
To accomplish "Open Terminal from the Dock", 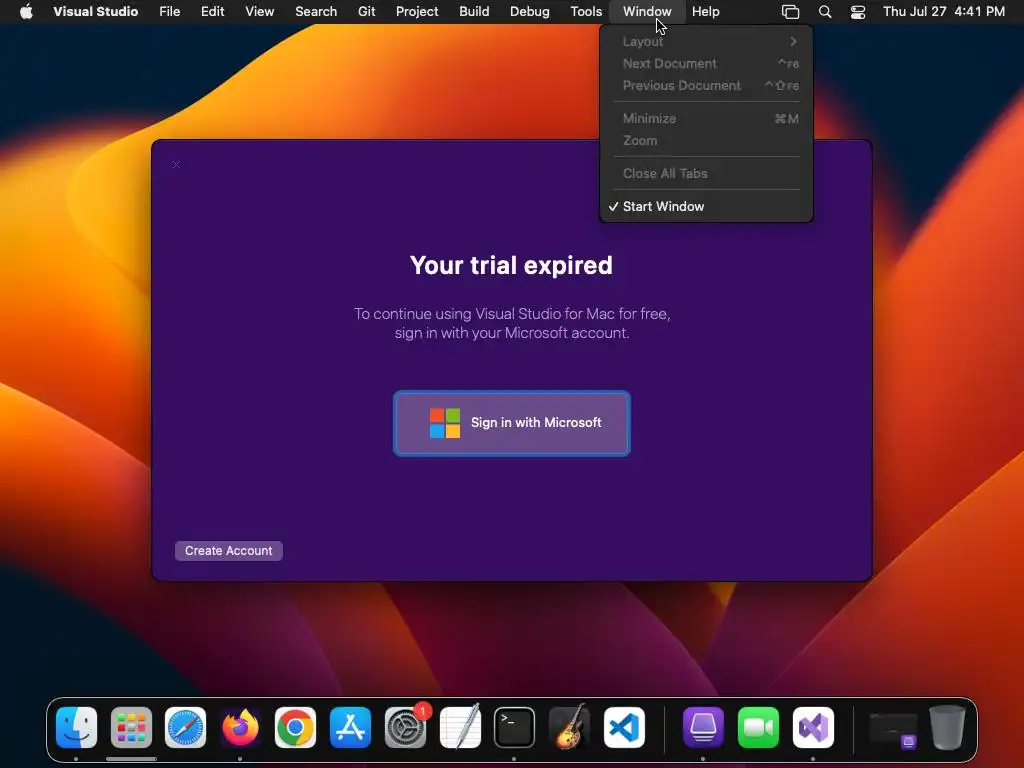I will pyautogui.click(x=515, y=727).
